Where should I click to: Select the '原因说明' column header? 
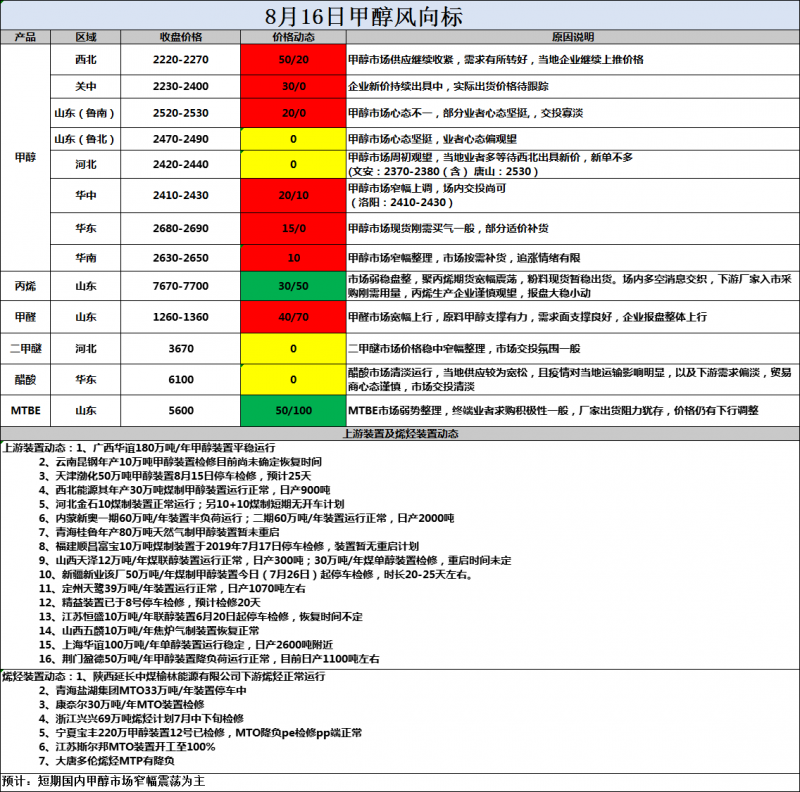point(572,37)
